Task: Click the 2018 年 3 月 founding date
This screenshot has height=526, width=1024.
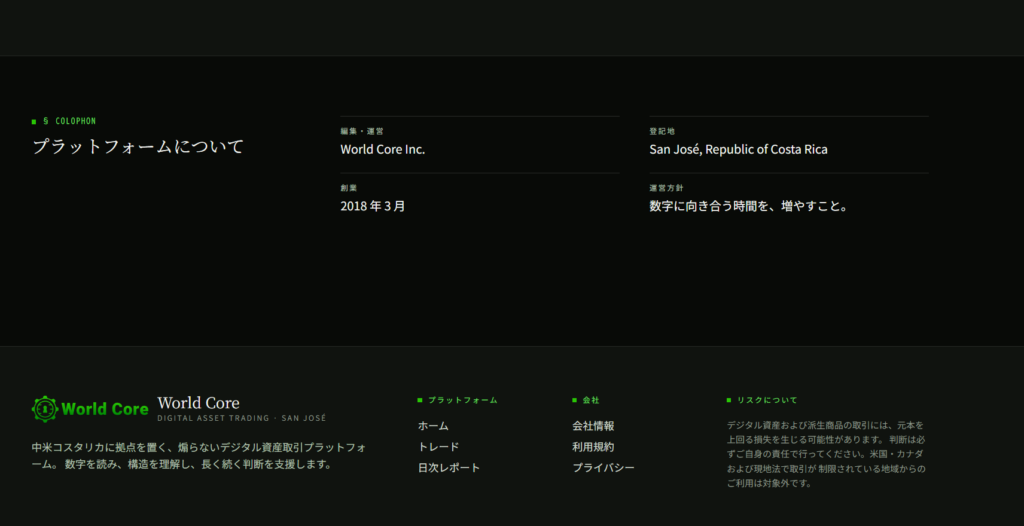Action: click(x=373, y=206)
